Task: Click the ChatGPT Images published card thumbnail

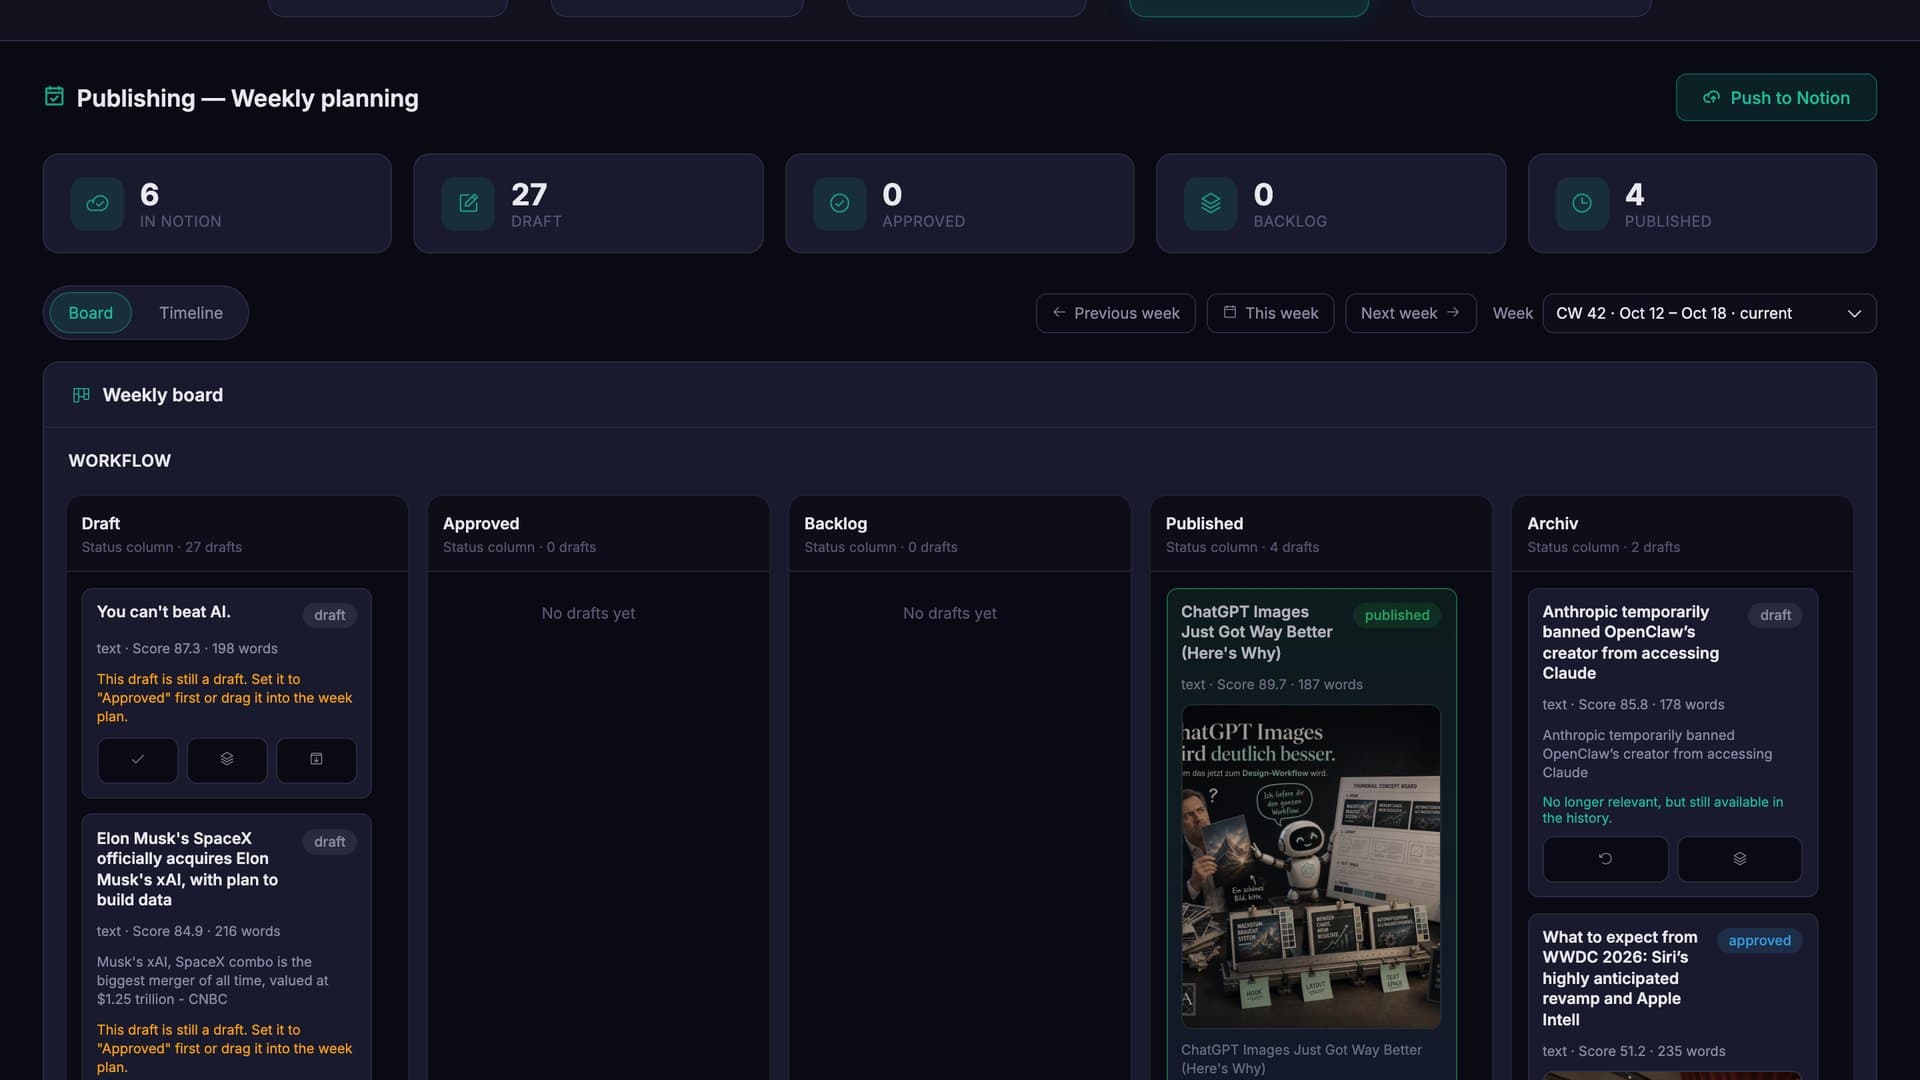Action: (1311, 867)
